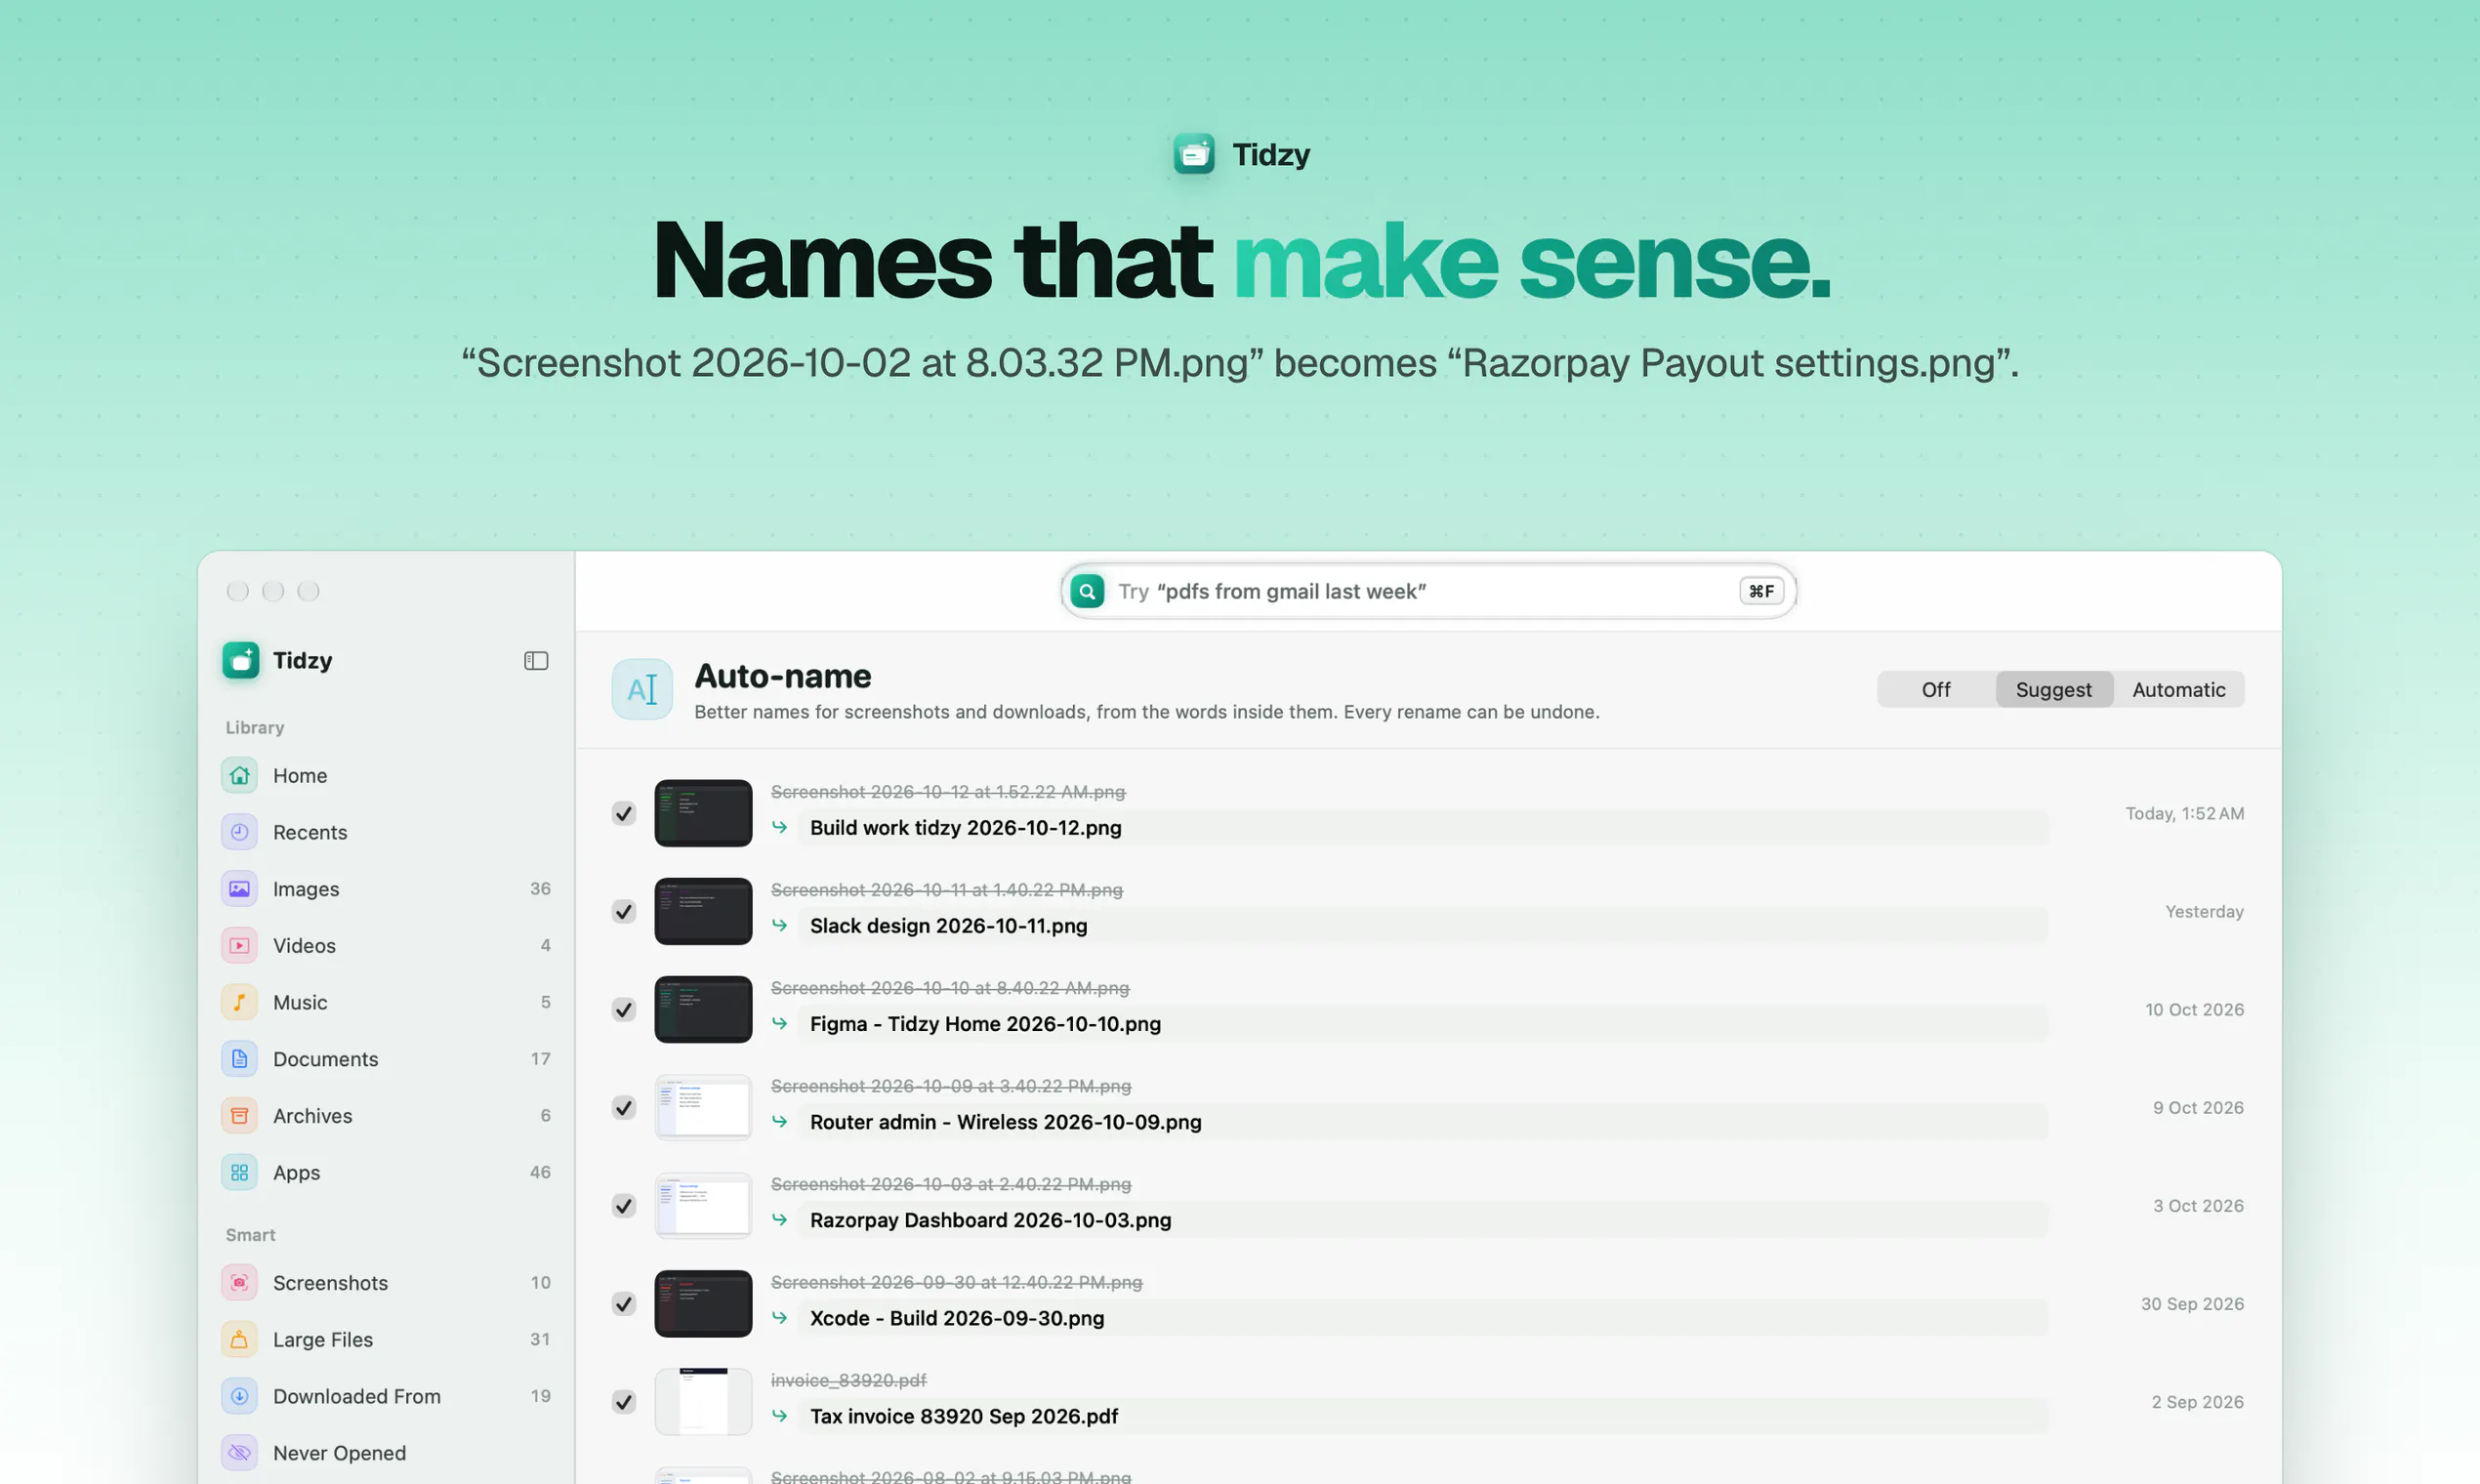Uncheck the Razorpay Dashboard rename
Screen dimensions: 2480x1484
click(624, 1205)
